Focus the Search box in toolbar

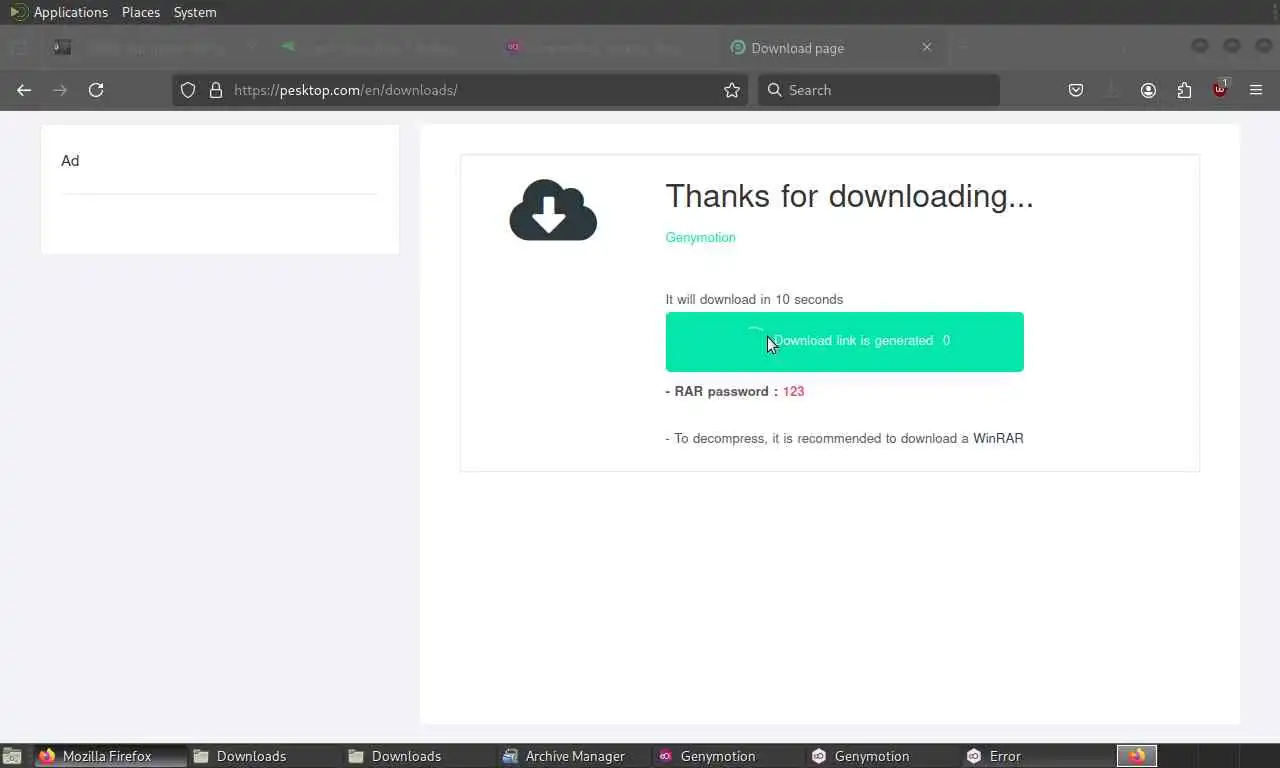click(x=879, y=90)
